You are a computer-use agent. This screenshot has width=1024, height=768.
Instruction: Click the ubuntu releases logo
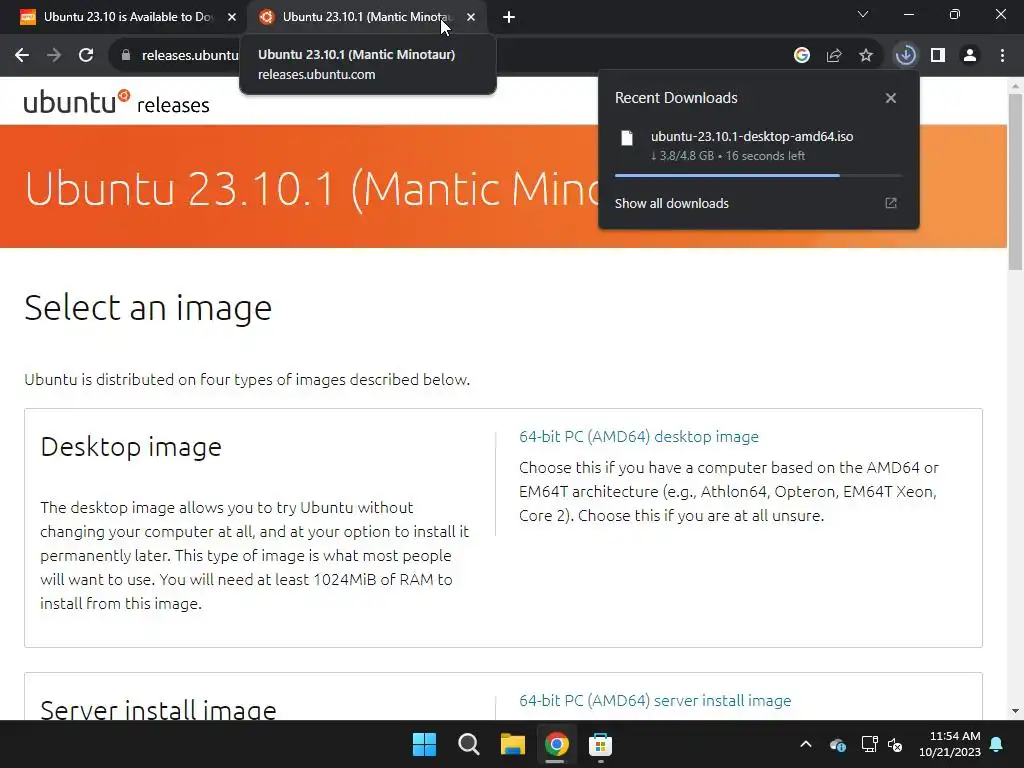pyautogui.click(x=116, y=103)
